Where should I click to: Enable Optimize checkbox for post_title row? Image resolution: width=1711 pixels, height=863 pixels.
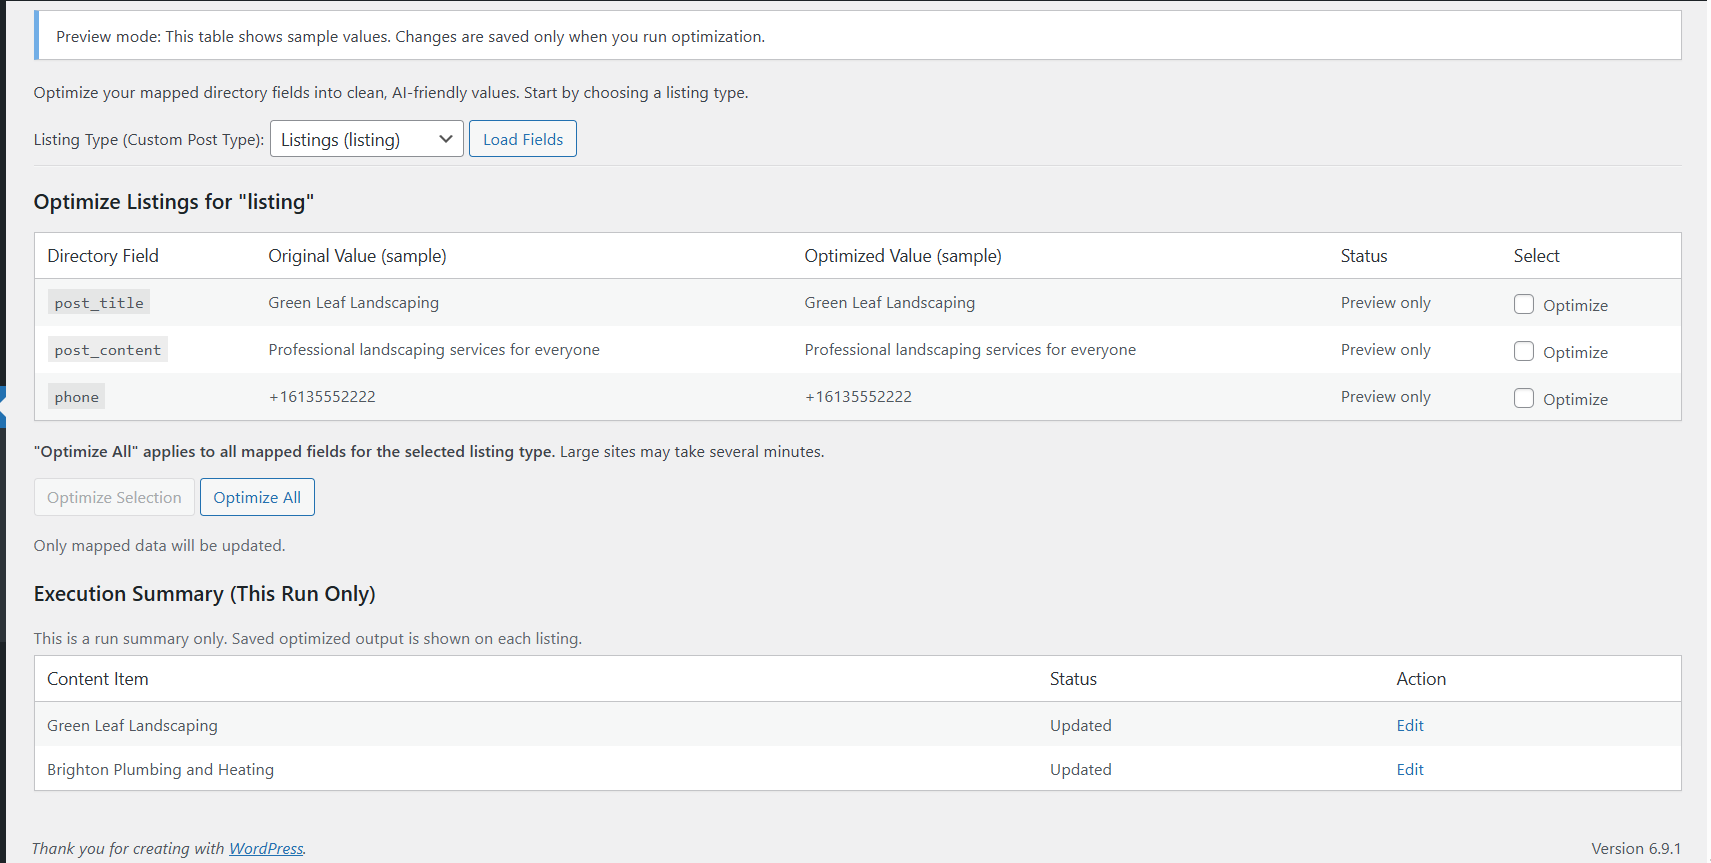click(x=1523, y=304)
